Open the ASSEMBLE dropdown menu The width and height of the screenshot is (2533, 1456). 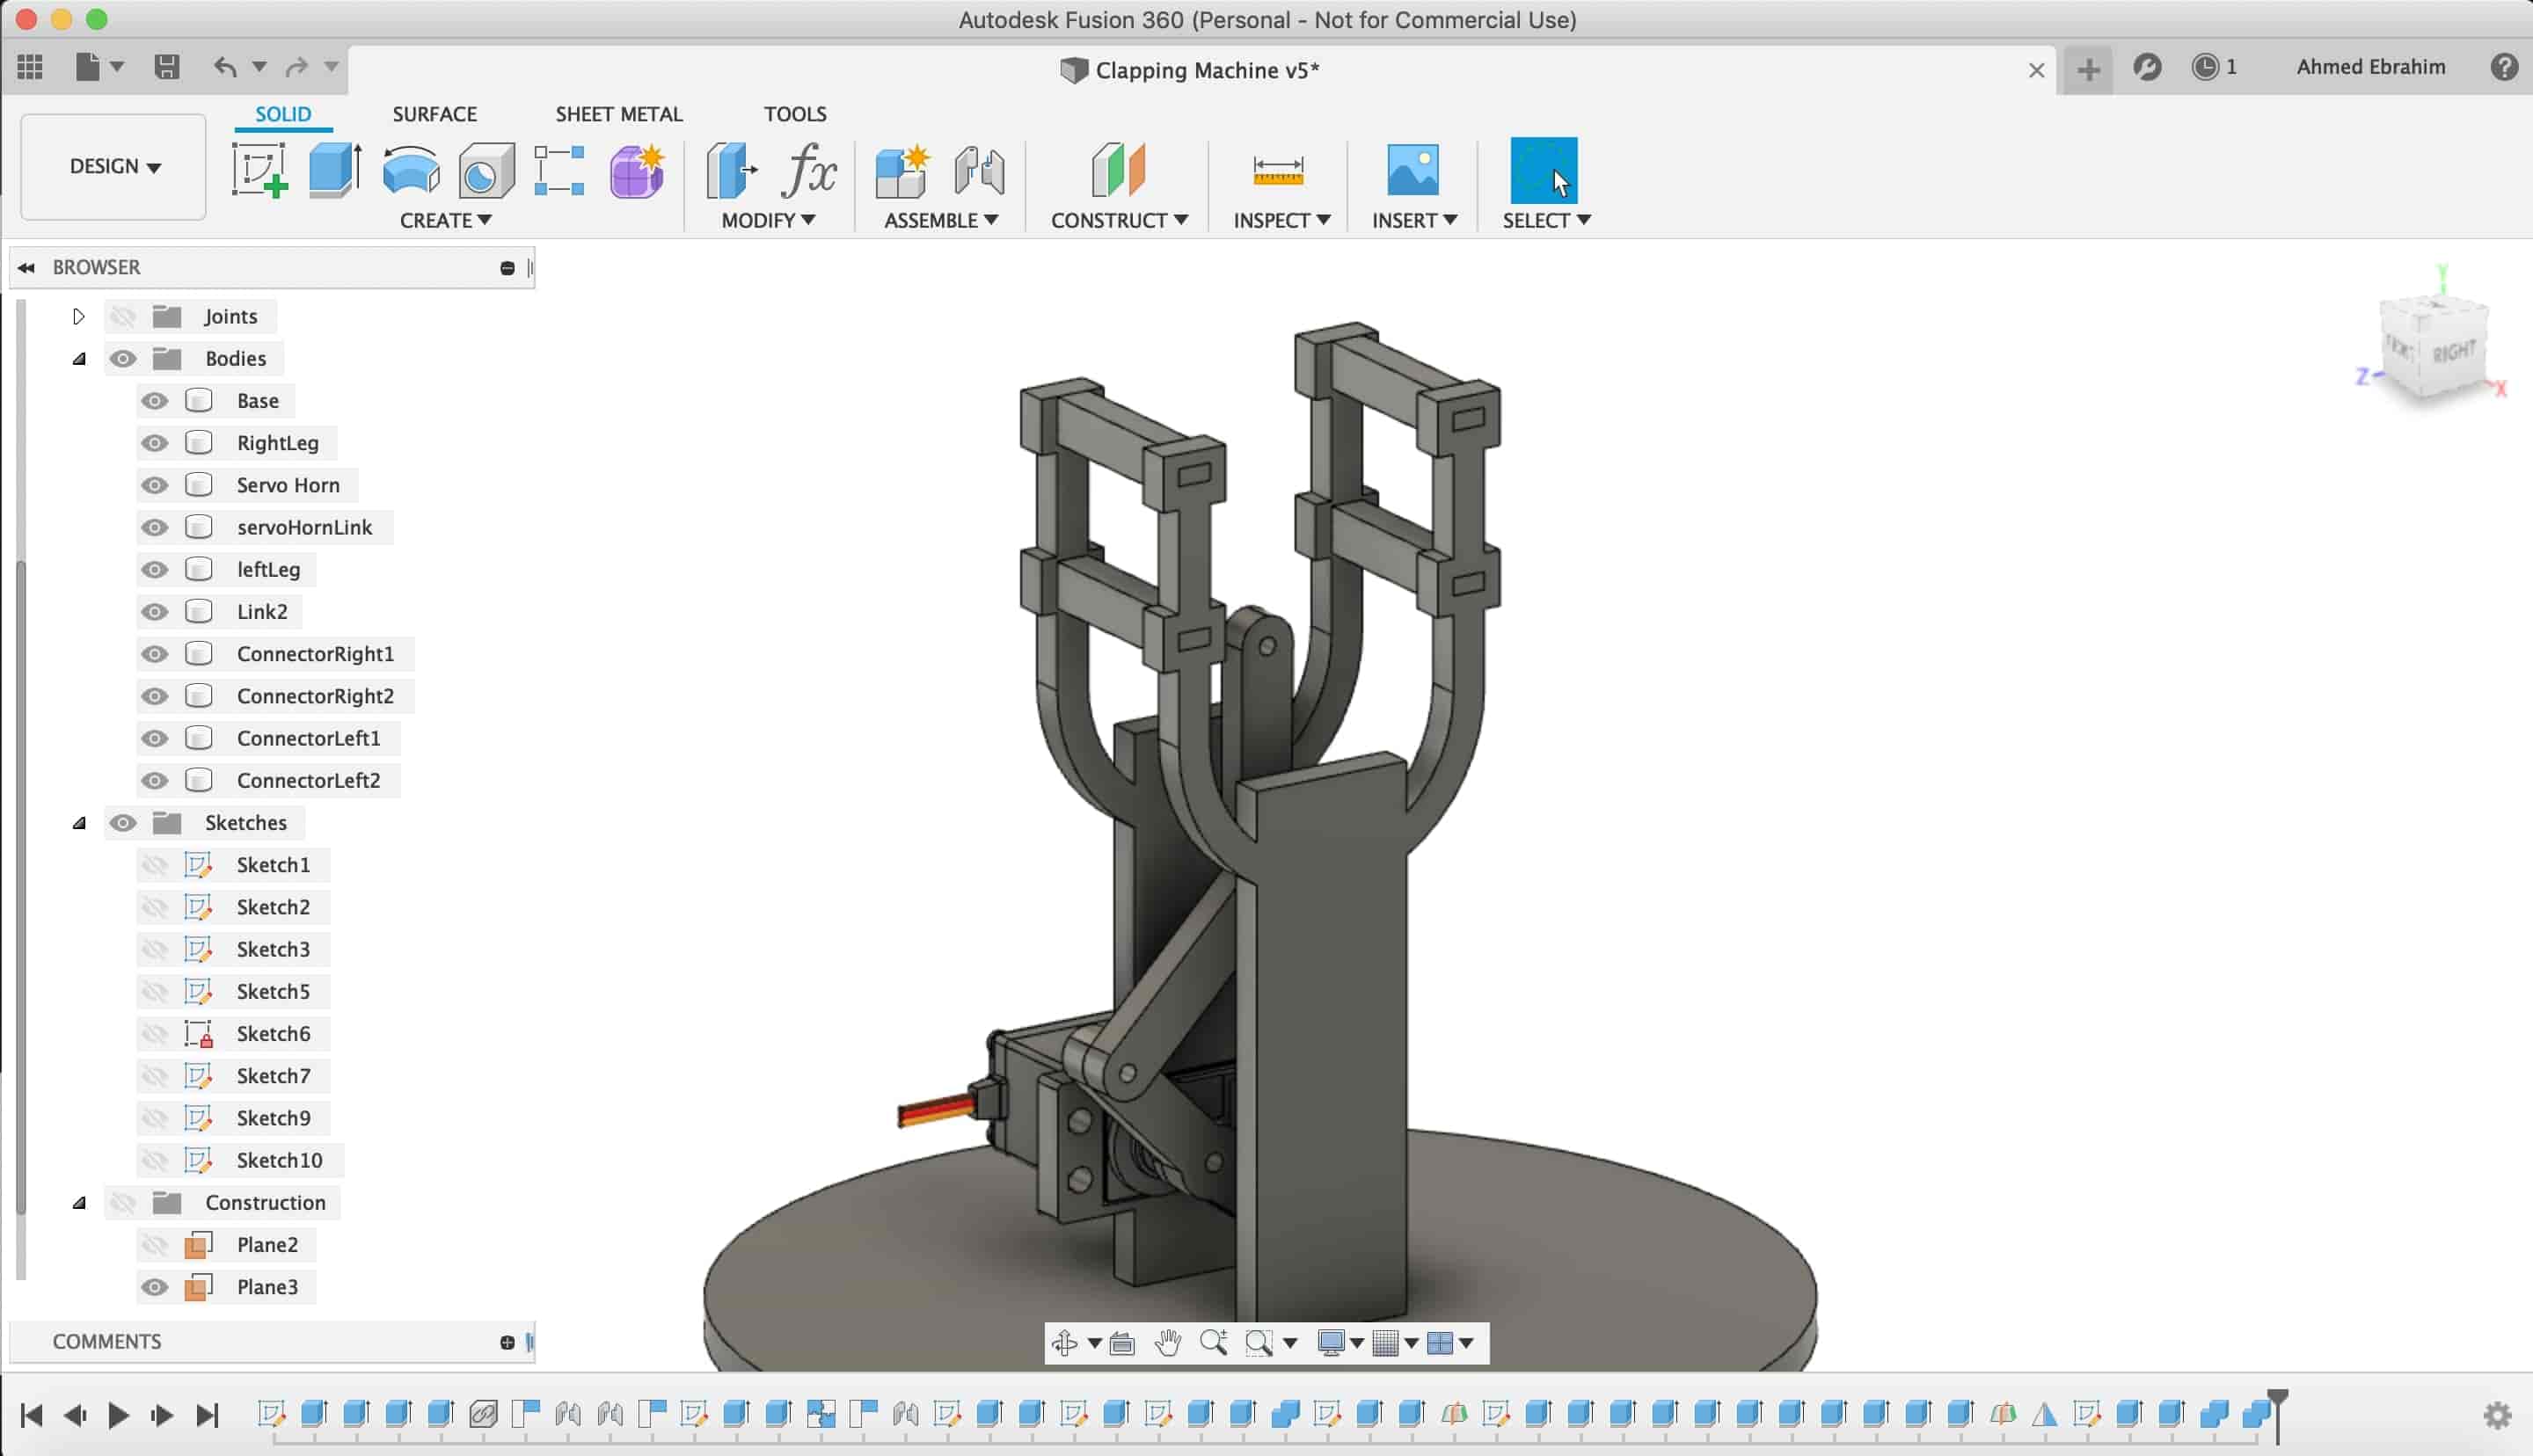pyautogui.click(x=941, y=220)
